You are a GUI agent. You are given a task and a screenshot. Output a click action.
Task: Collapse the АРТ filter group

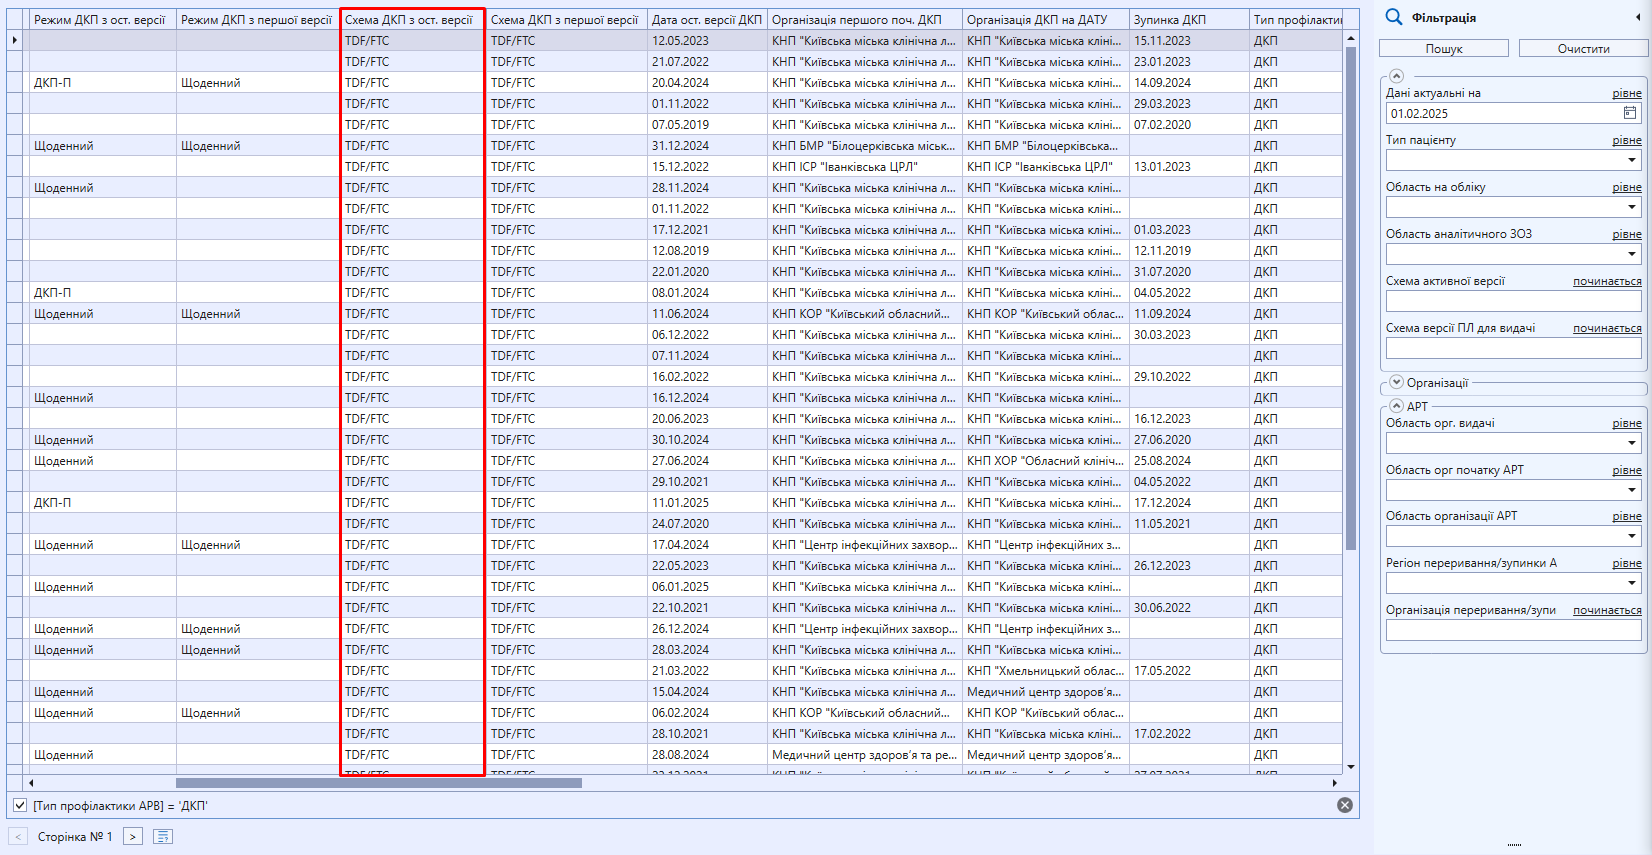tap(1397, 406)
